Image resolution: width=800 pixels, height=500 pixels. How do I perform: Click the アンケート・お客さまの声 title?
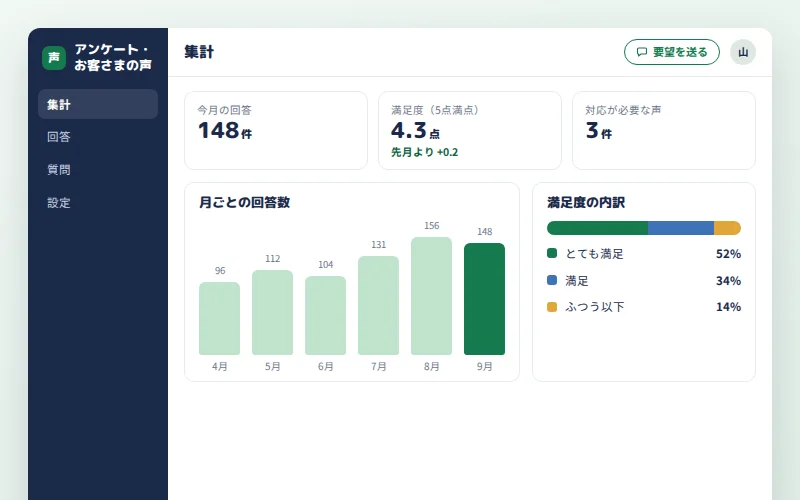[x=113, y=57]
